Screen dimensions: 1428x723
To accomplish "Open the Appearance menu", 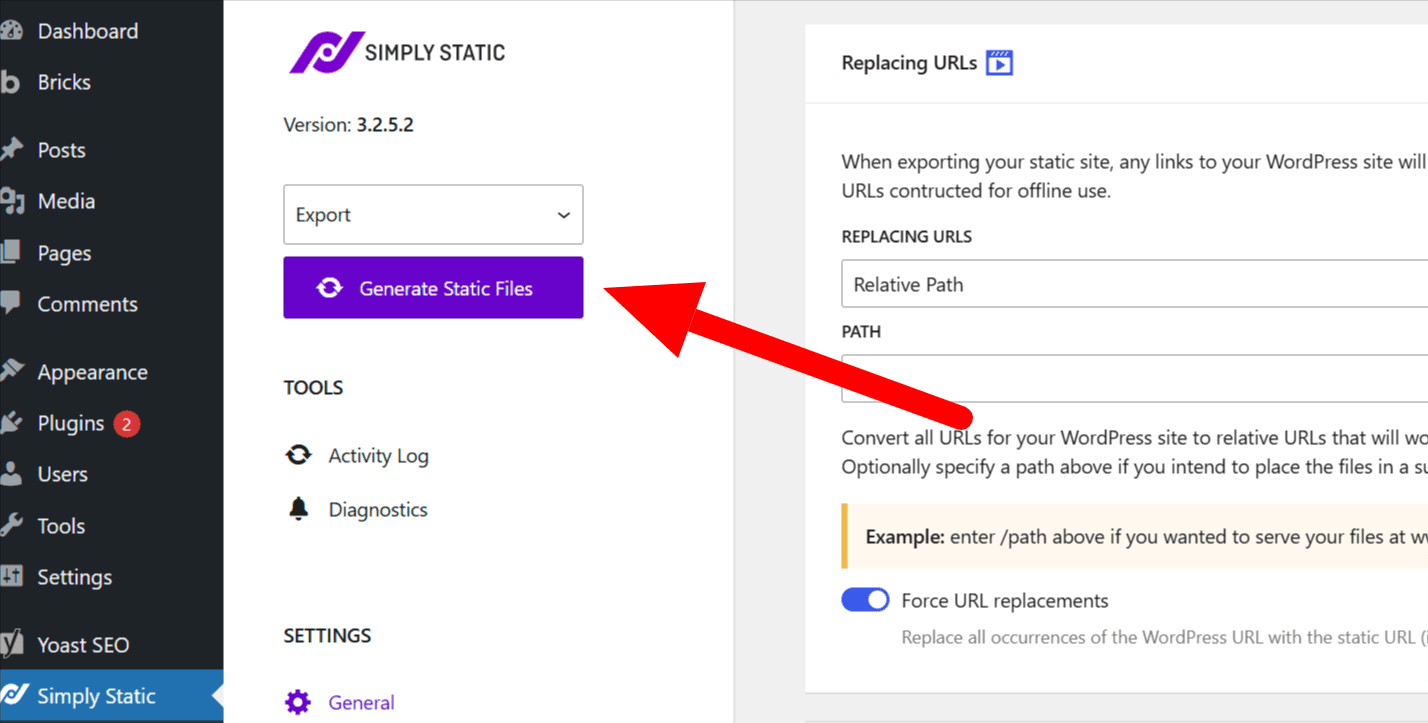I will (91, 371).
